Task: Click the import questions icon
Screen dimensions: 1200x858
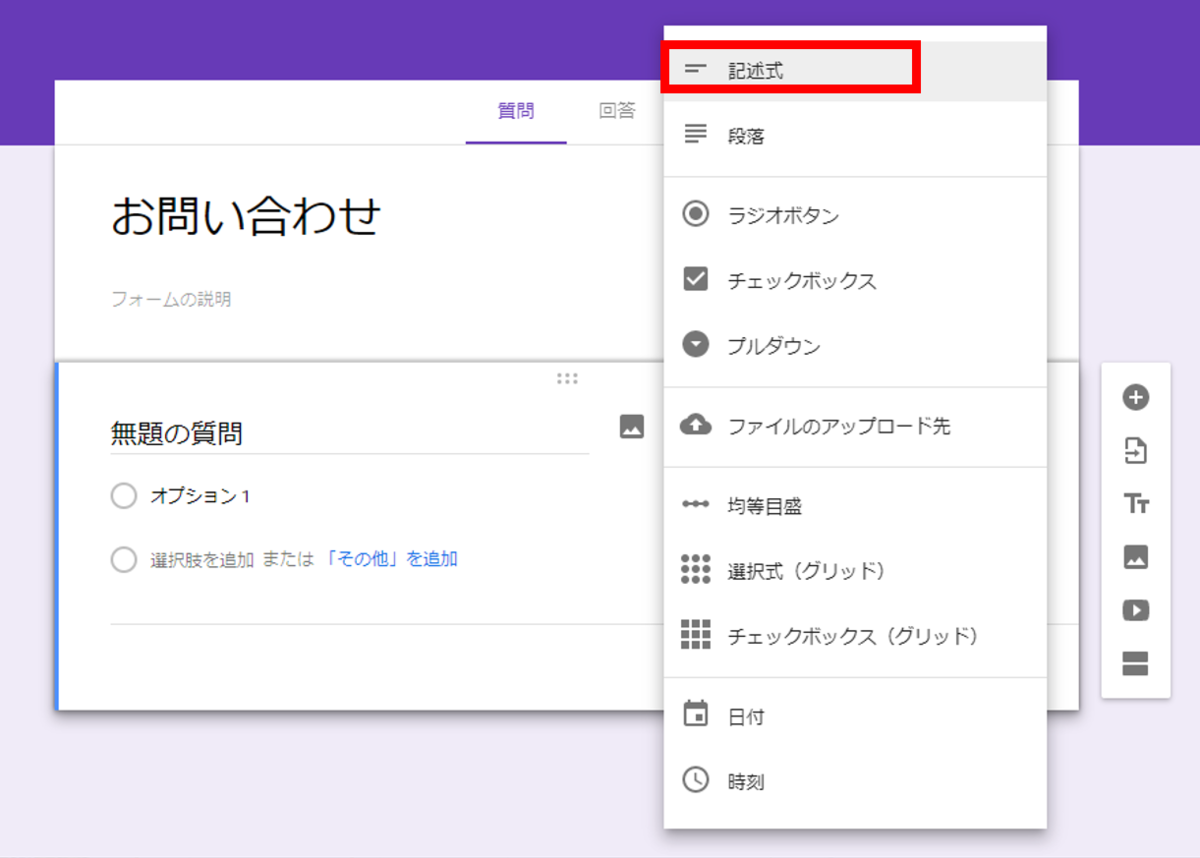Action: tap(1135, 451)
